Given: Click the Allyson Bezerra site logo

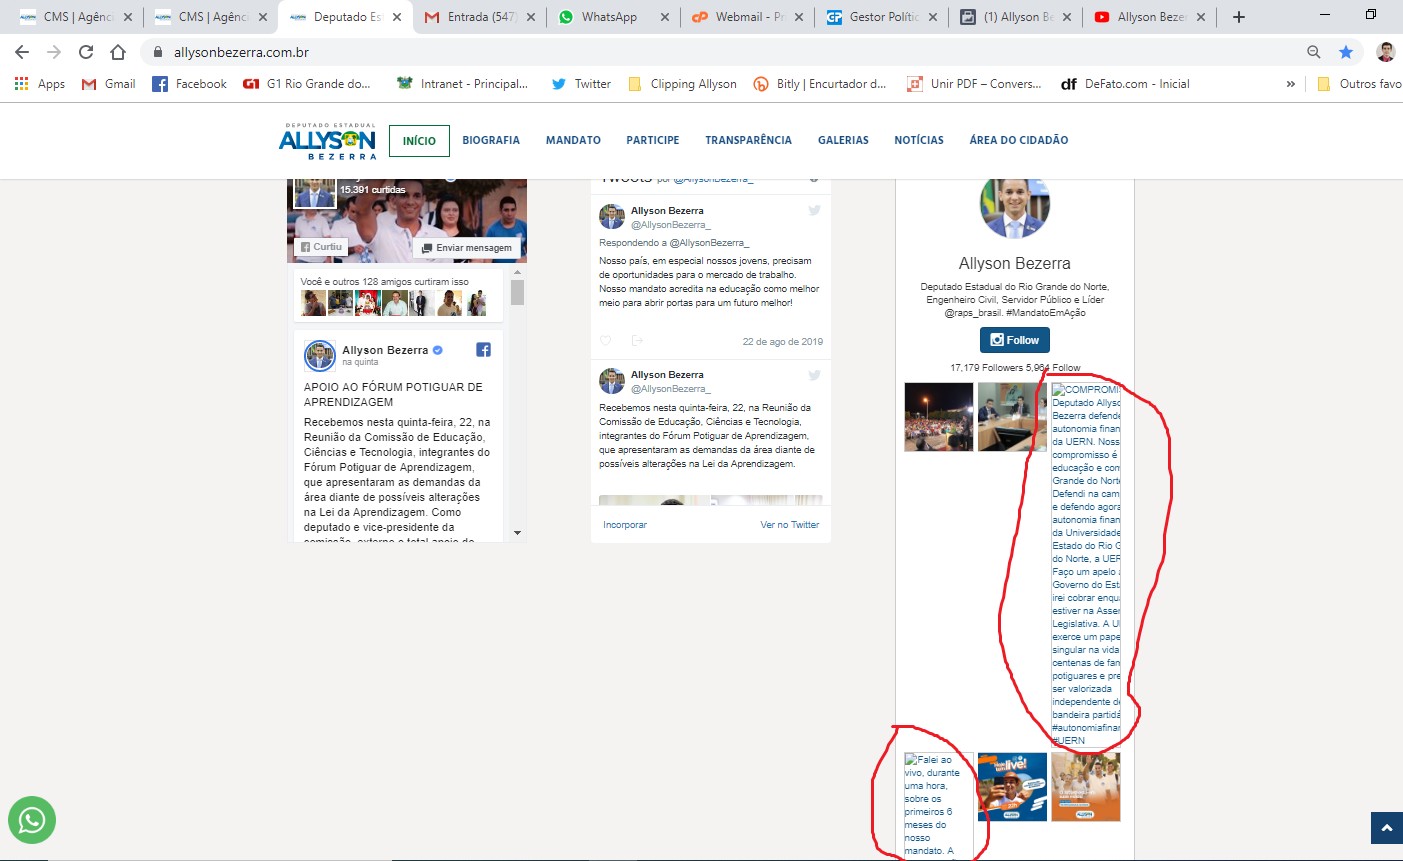Looking at the screenshot, I should (328, 141).
